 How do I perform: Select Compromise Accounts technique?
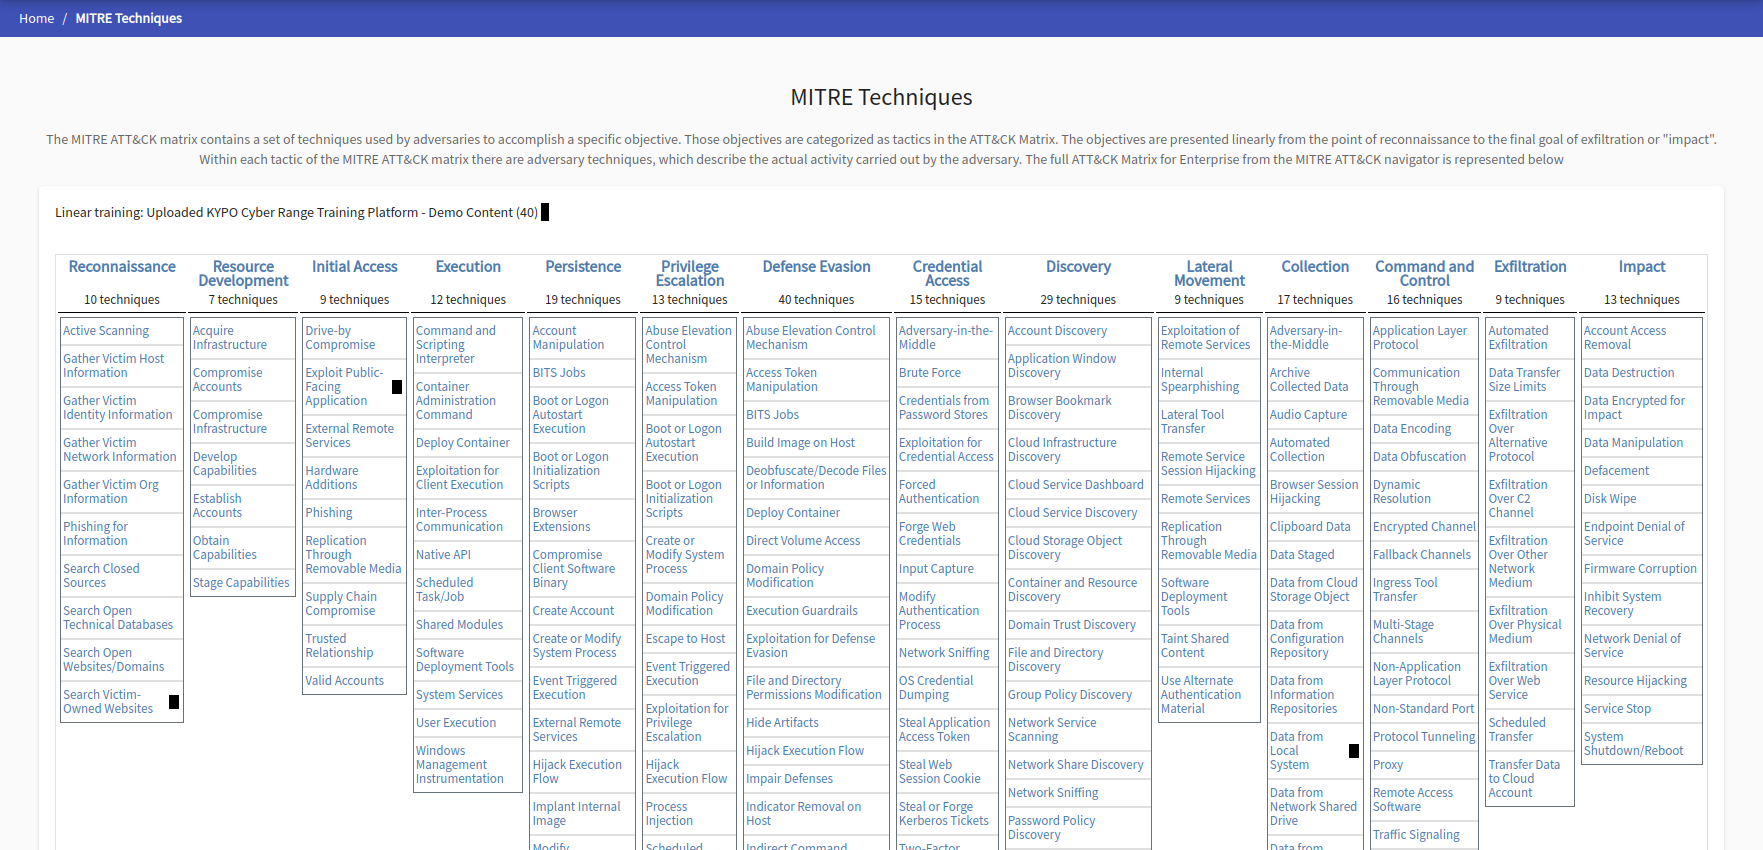pyautogui.click(x=228, y=380)
